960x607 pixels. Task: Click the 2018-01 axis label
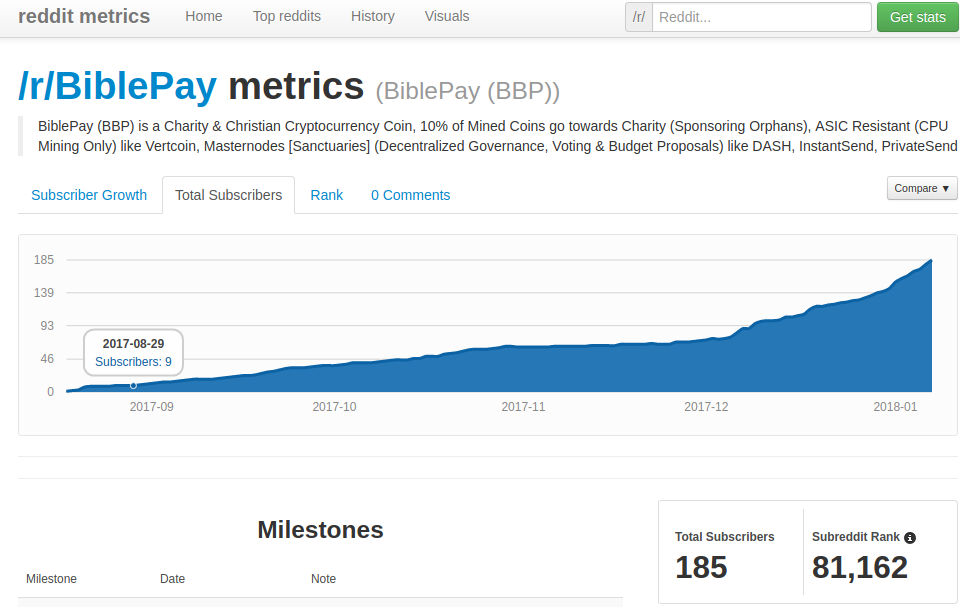(895, 407)
